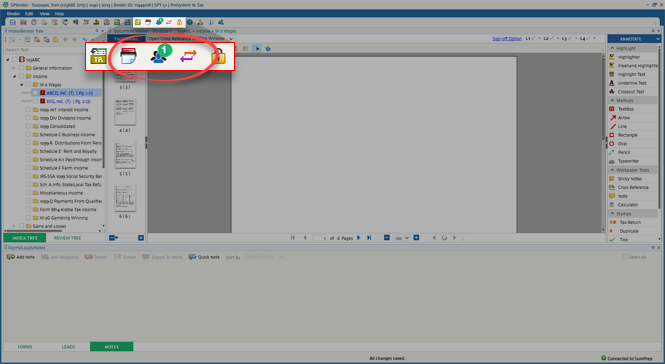Screen dimensions: 665x364
Task: Switch to the Review Tree tab
Action: (67, 238)
